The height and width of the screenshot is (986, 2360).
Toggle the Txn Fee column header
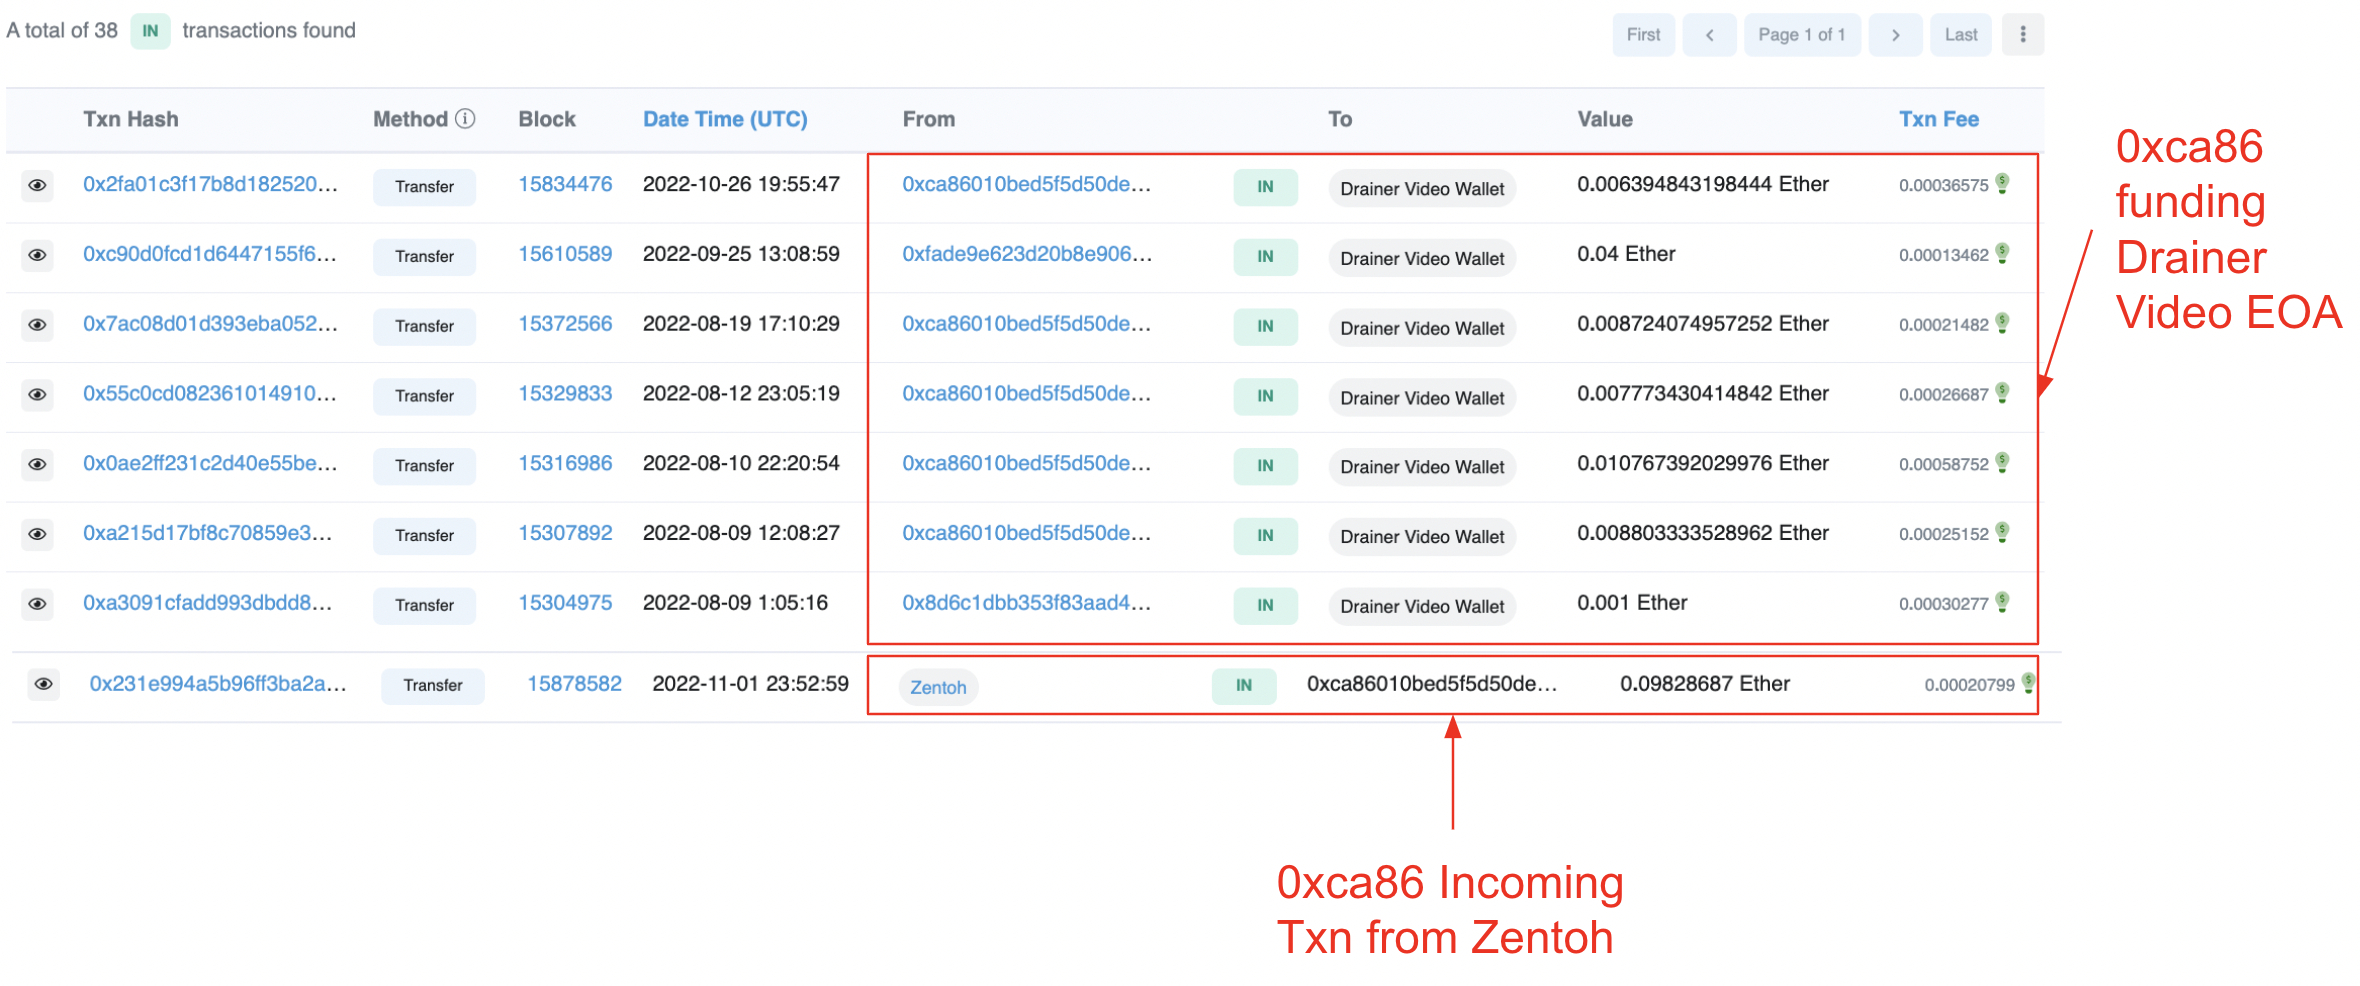point(1939,119)
